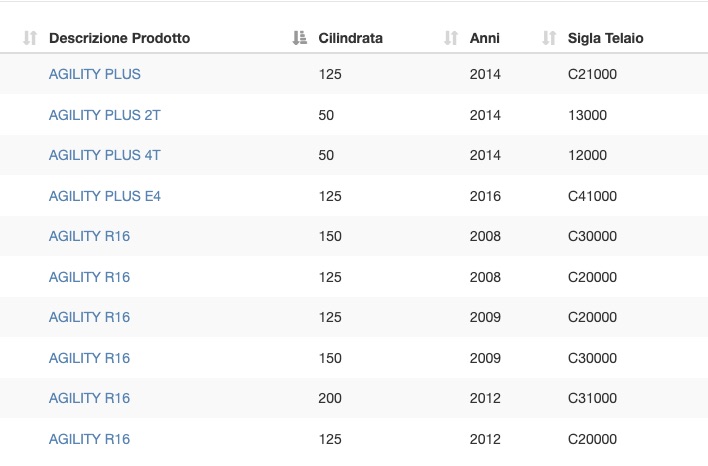The height and width of the screenshot is (466, 708).
Task: Open AGILITY R16 125 from 2008
Action: [x=89, y=277]
